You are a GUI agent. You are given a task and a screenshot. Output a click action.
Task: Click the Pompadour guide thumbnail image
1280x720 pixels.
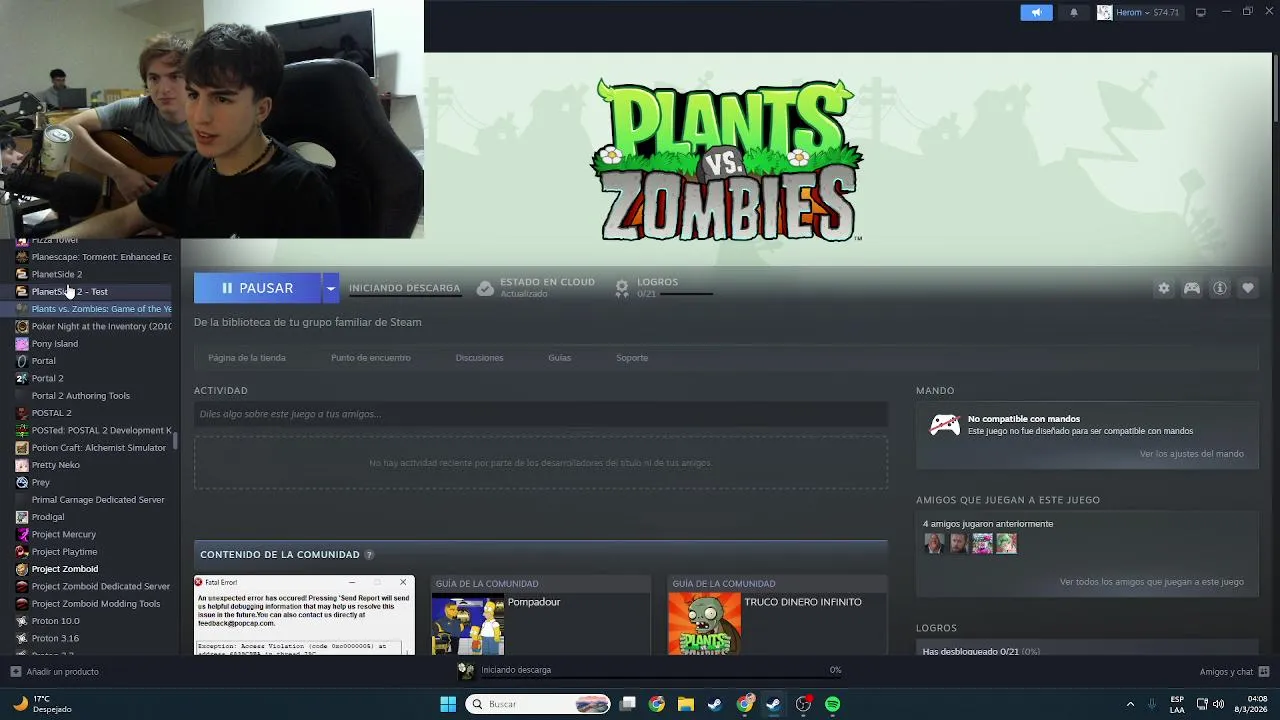[468, 624]
